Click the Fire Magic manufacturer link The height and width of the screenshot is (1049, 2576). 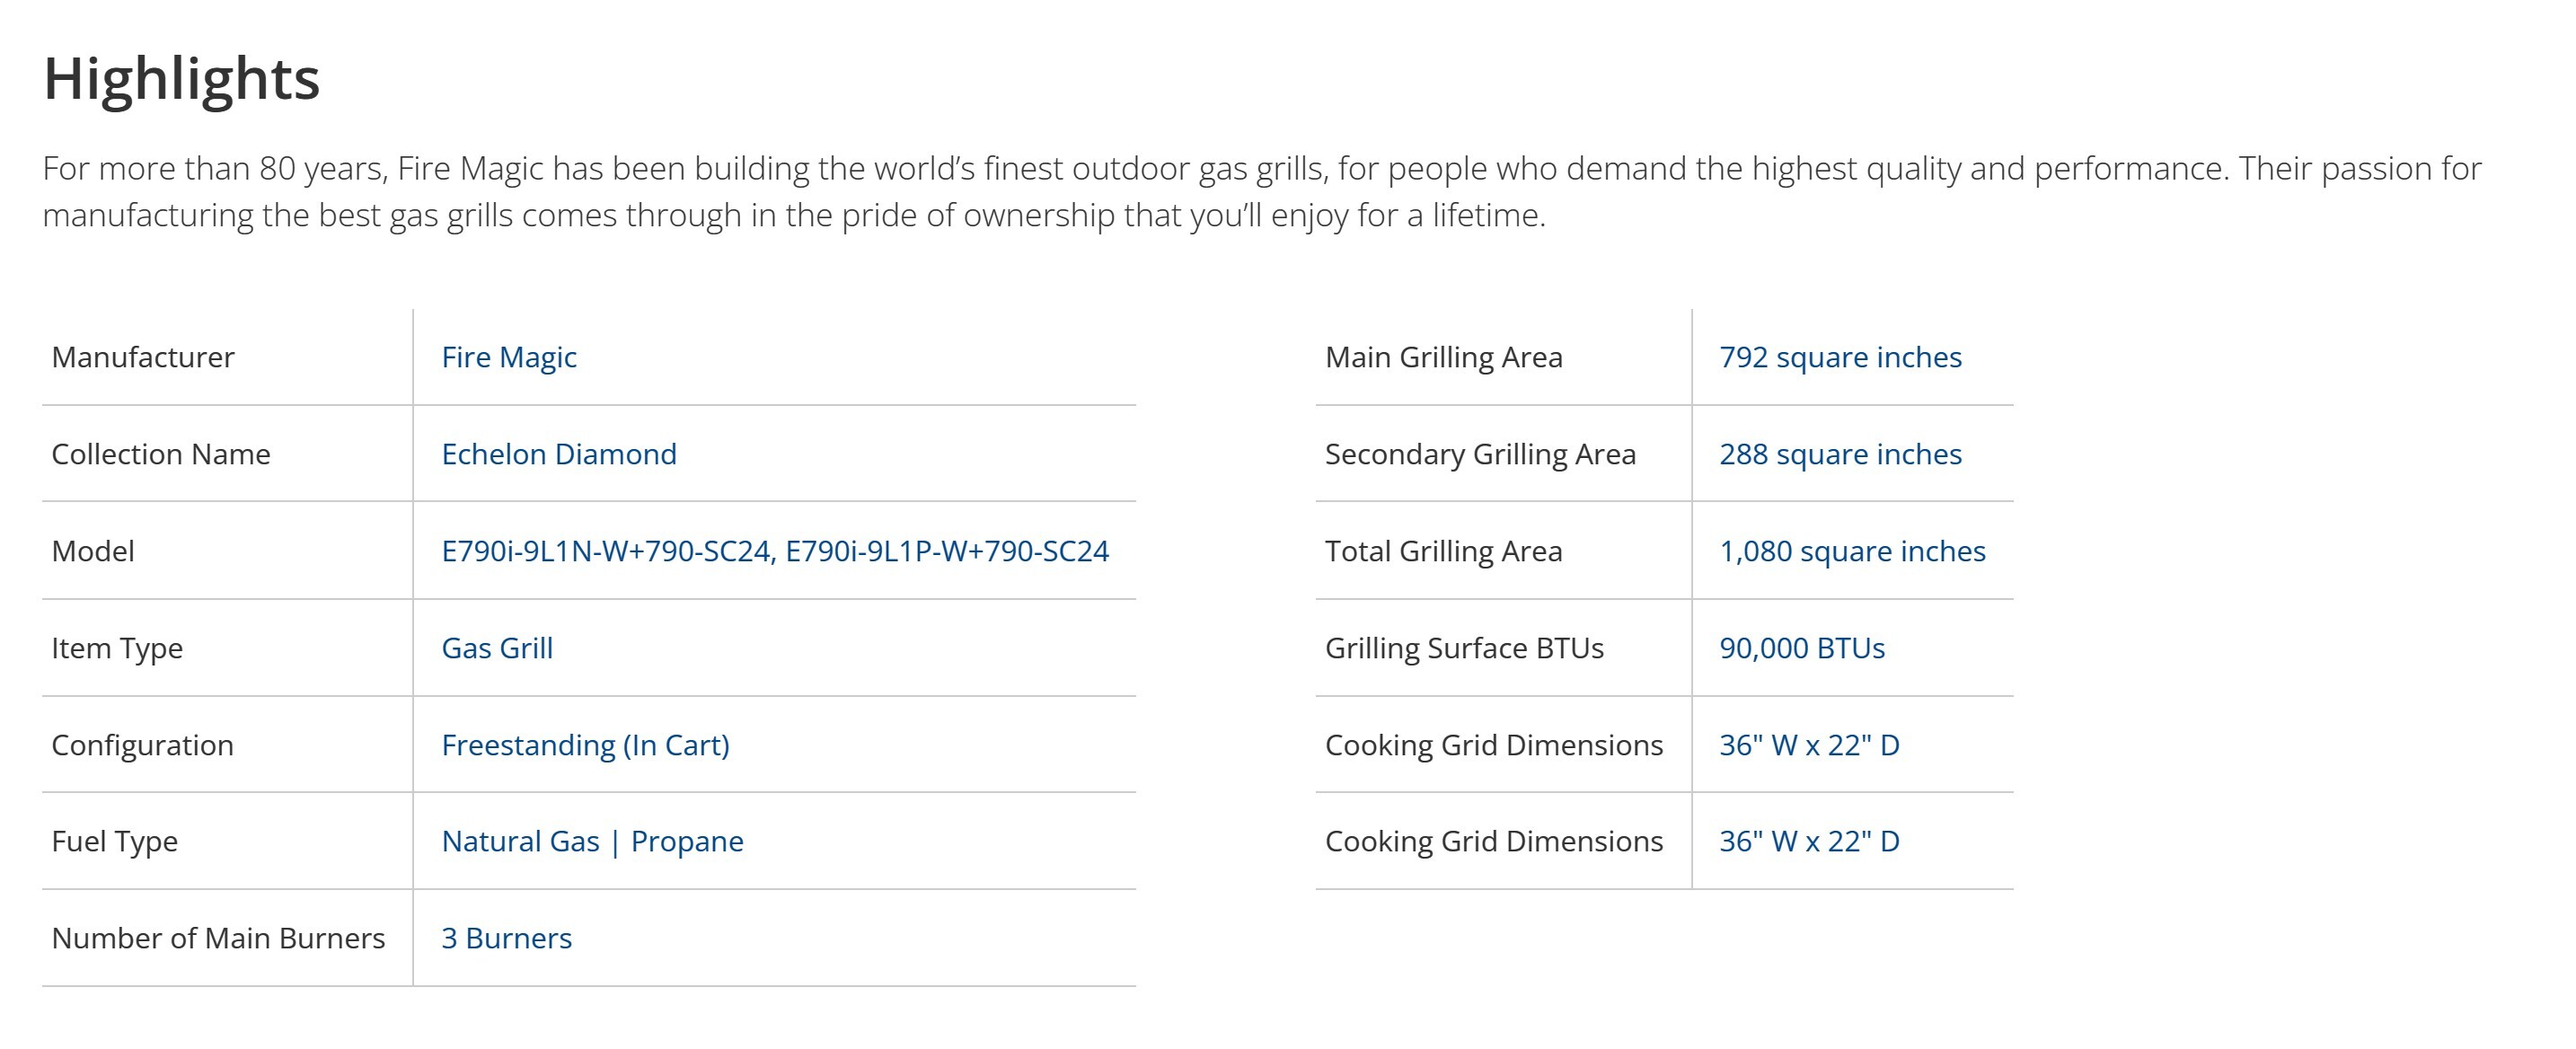pyautogui.click(x=509, y=357)
